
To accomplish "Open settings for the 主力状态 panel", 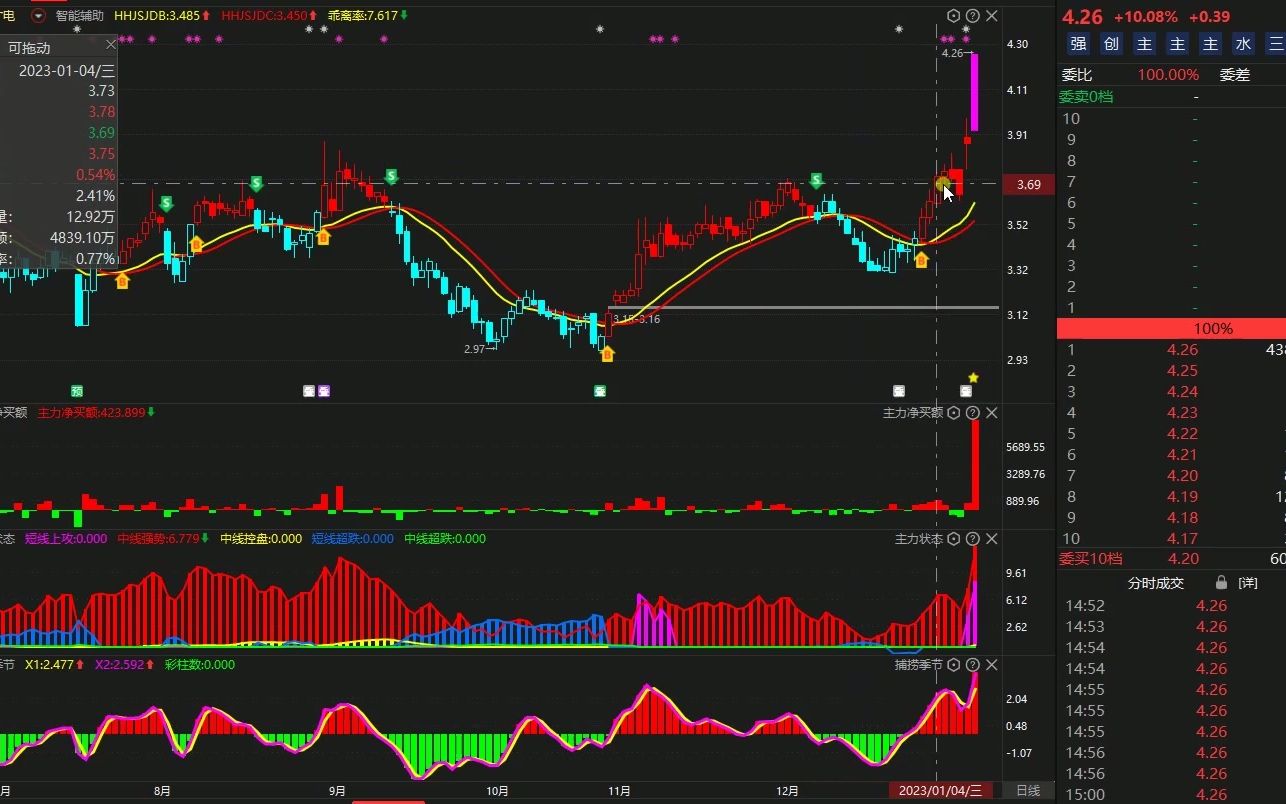I will pyautogui.click(x=954, y=539).
